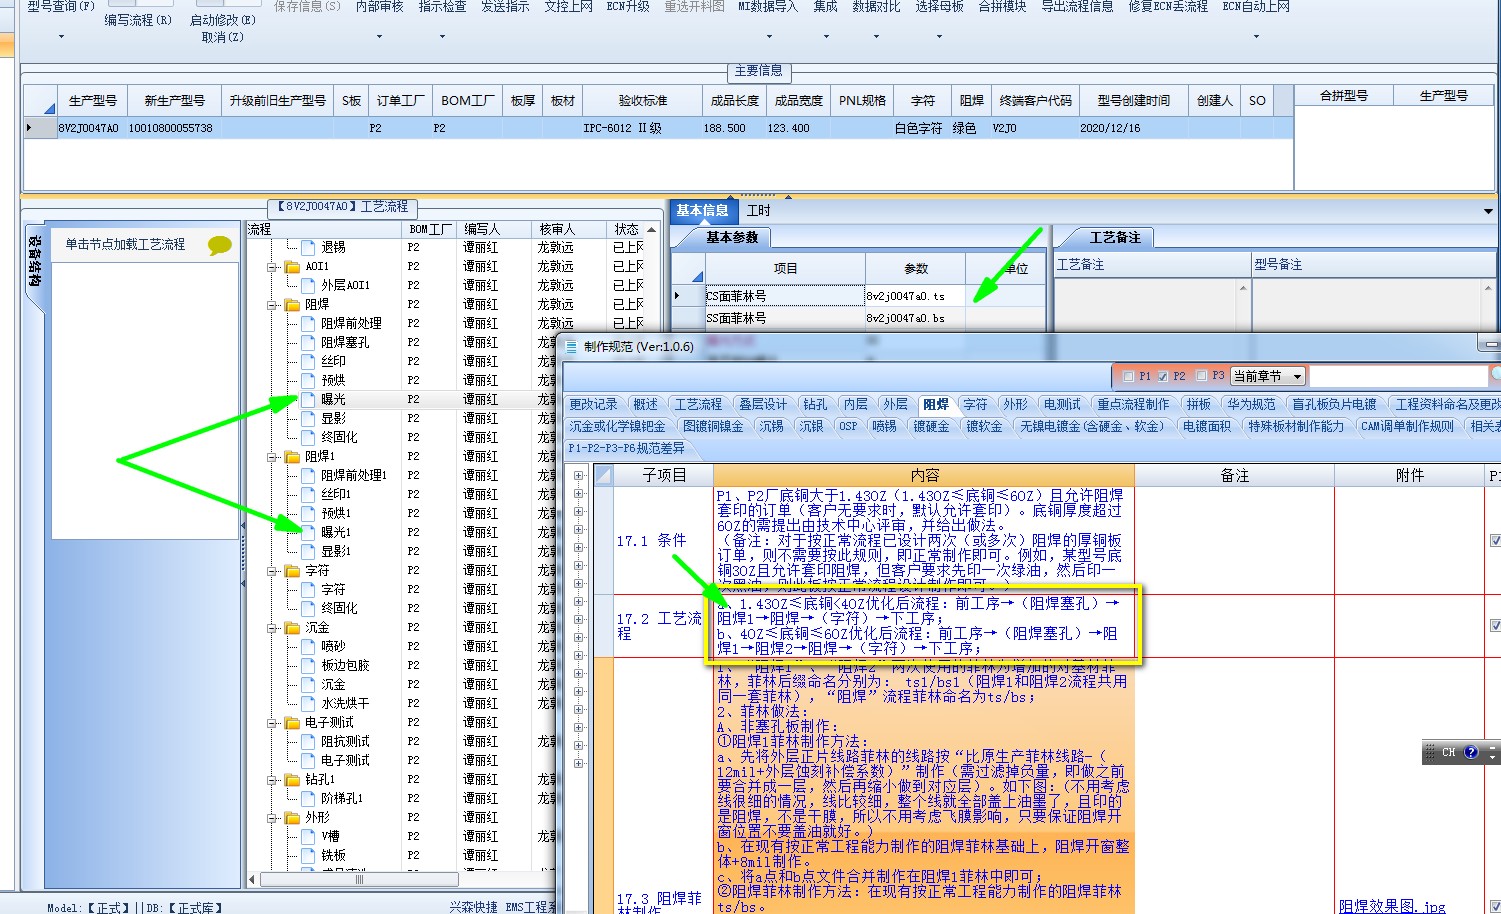The image size is (1501, 914).
Task: Open the 字符 tab in 制作规范
Action: point(975,405)
